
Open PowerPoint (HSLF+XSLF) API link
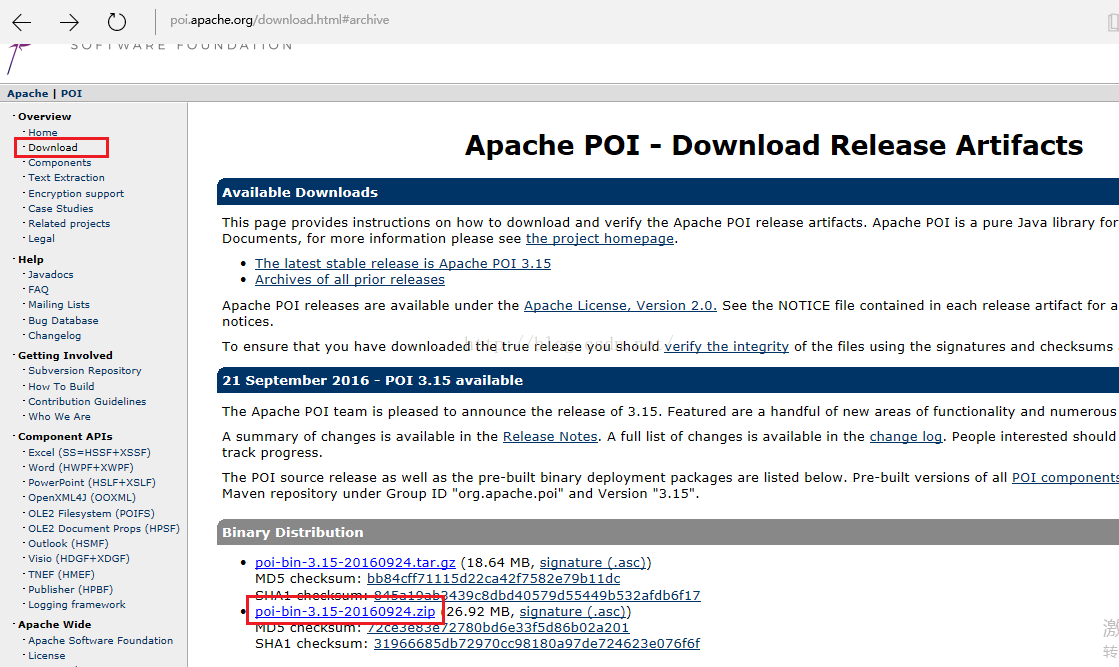[91, 483]
